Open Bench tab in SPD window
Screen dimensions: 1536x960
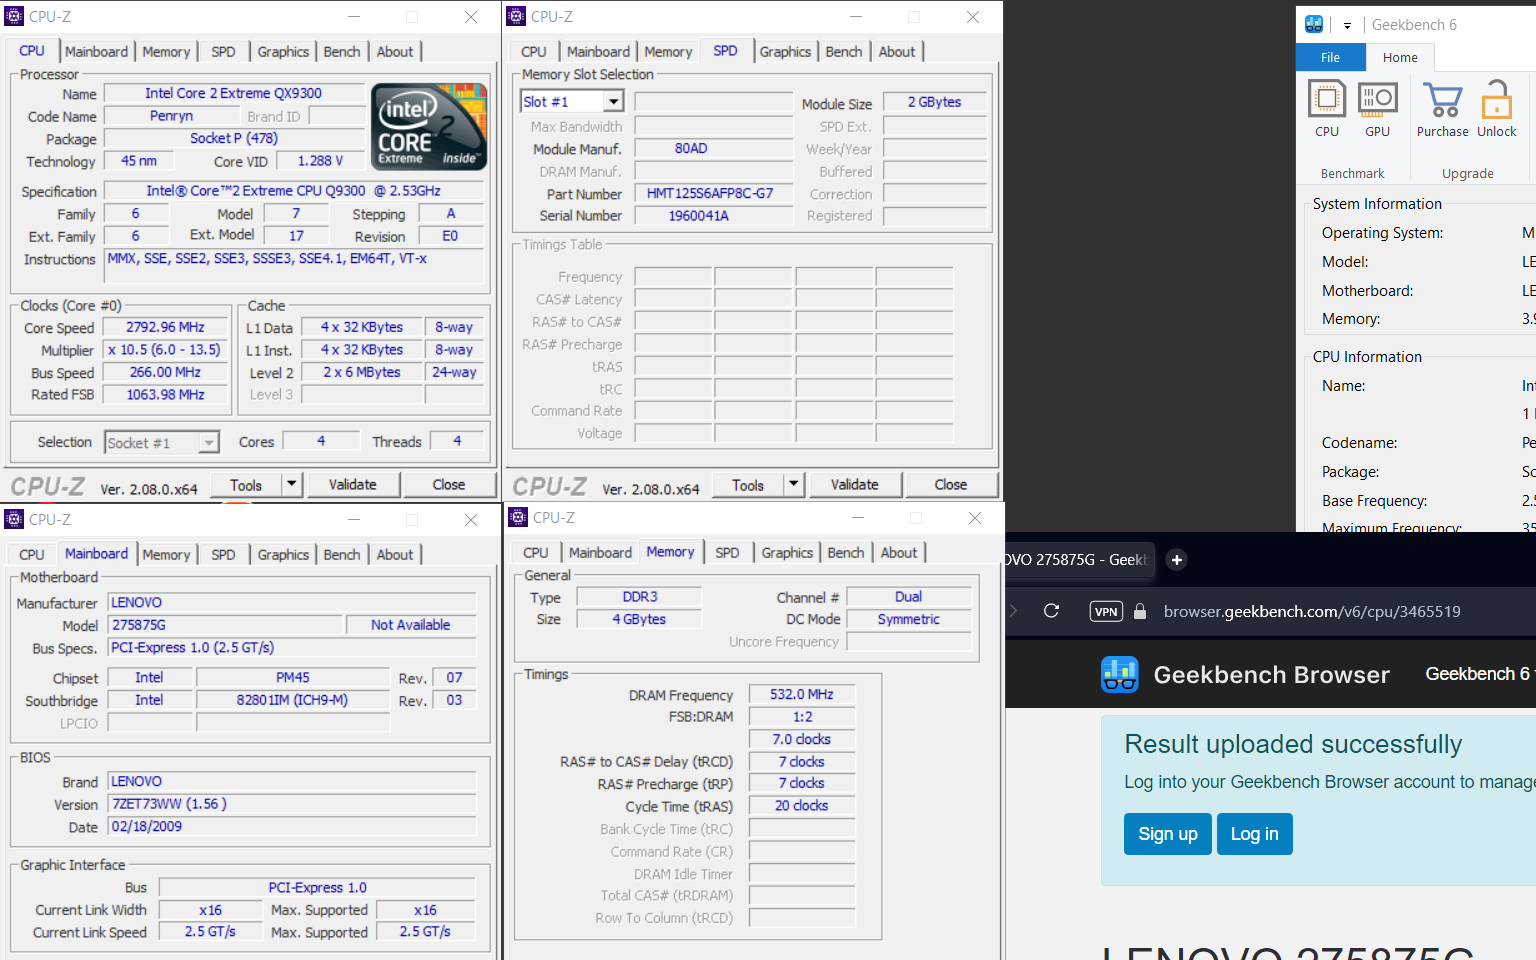point(844,51)
